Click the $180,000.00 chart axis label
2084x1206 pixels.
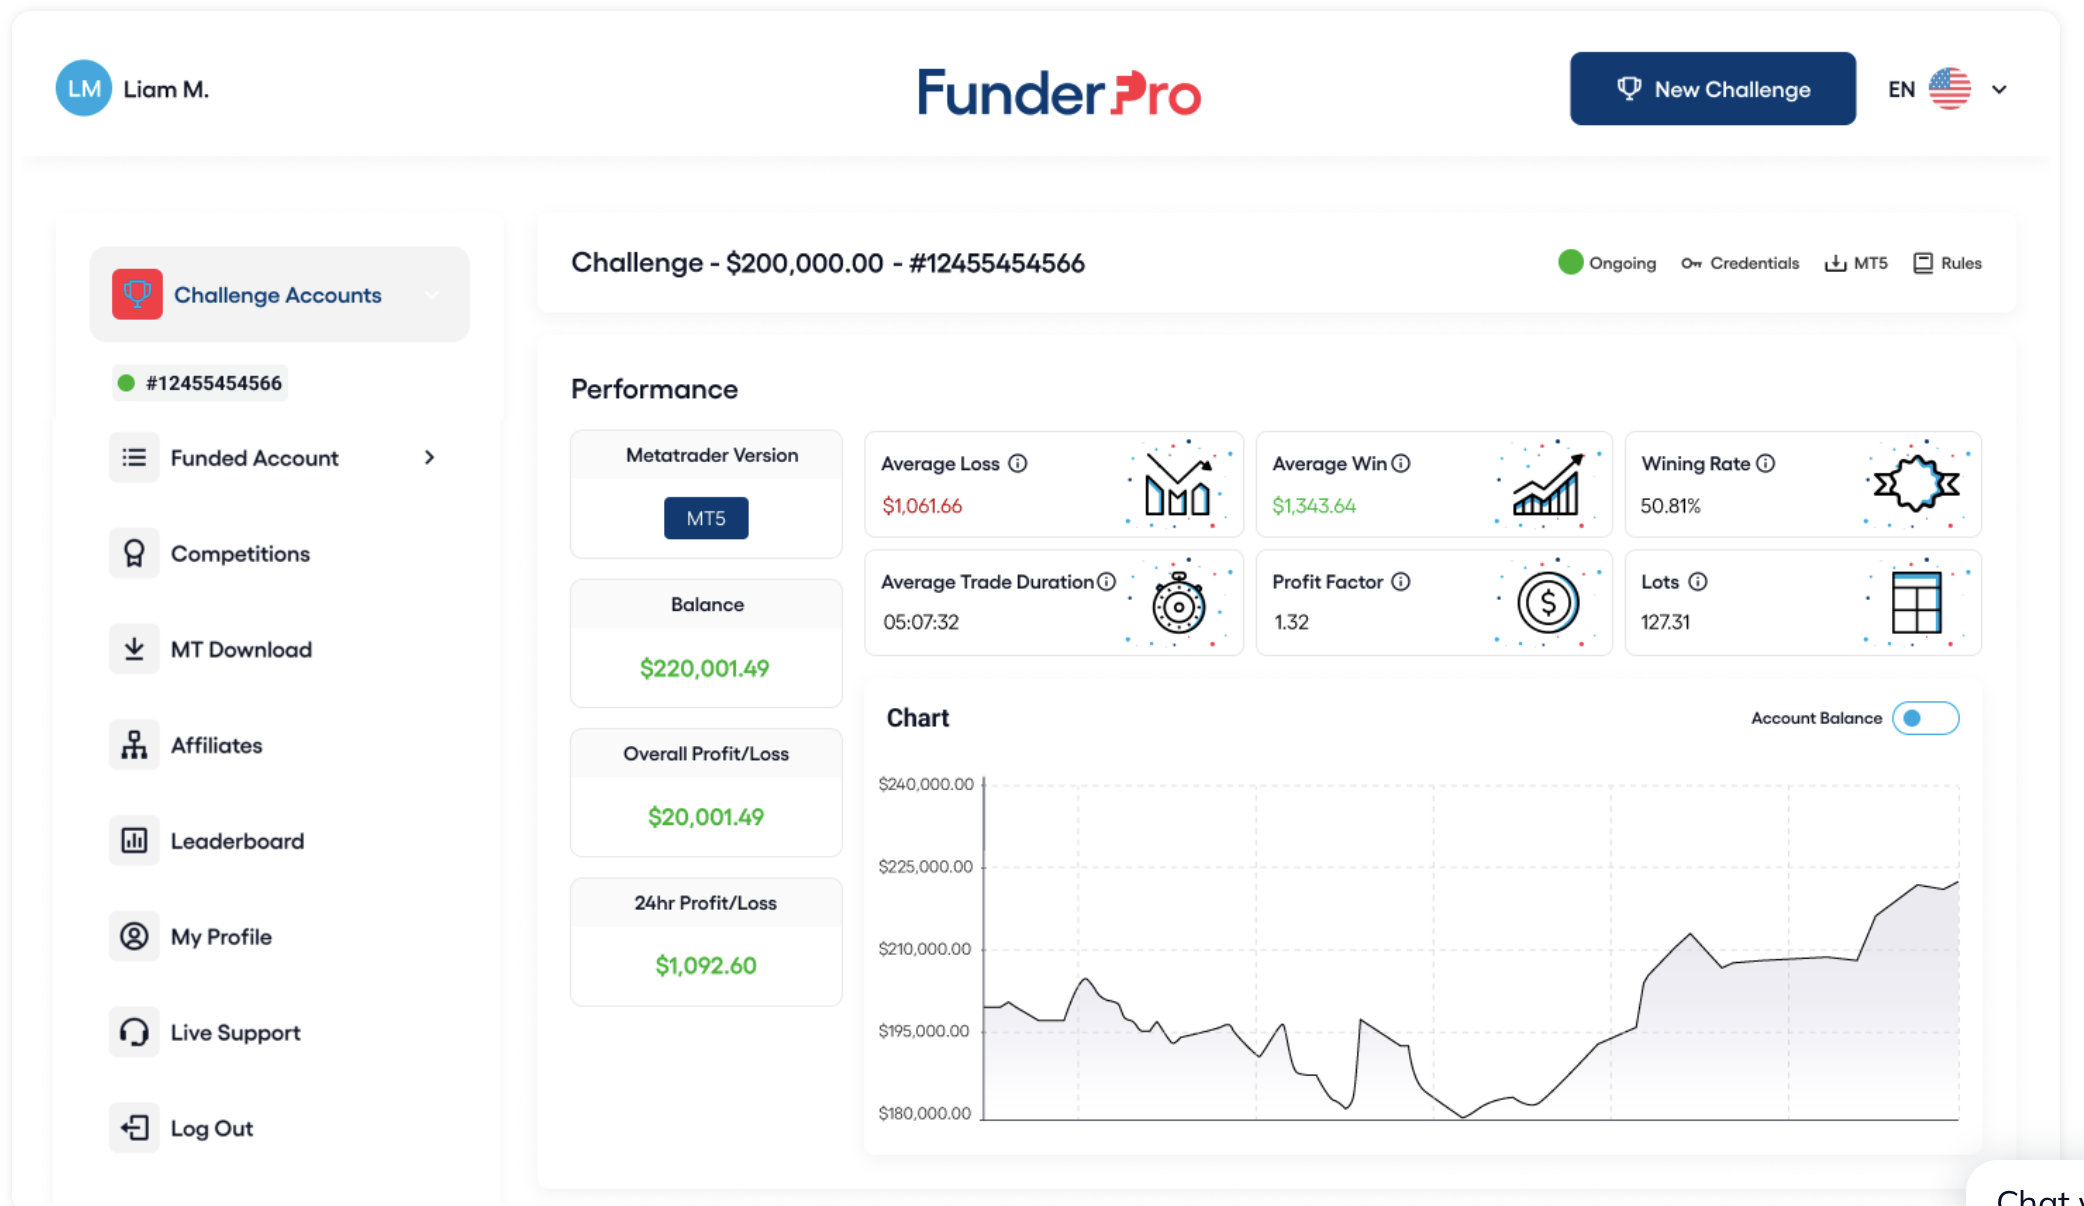tap(925, 1113)
